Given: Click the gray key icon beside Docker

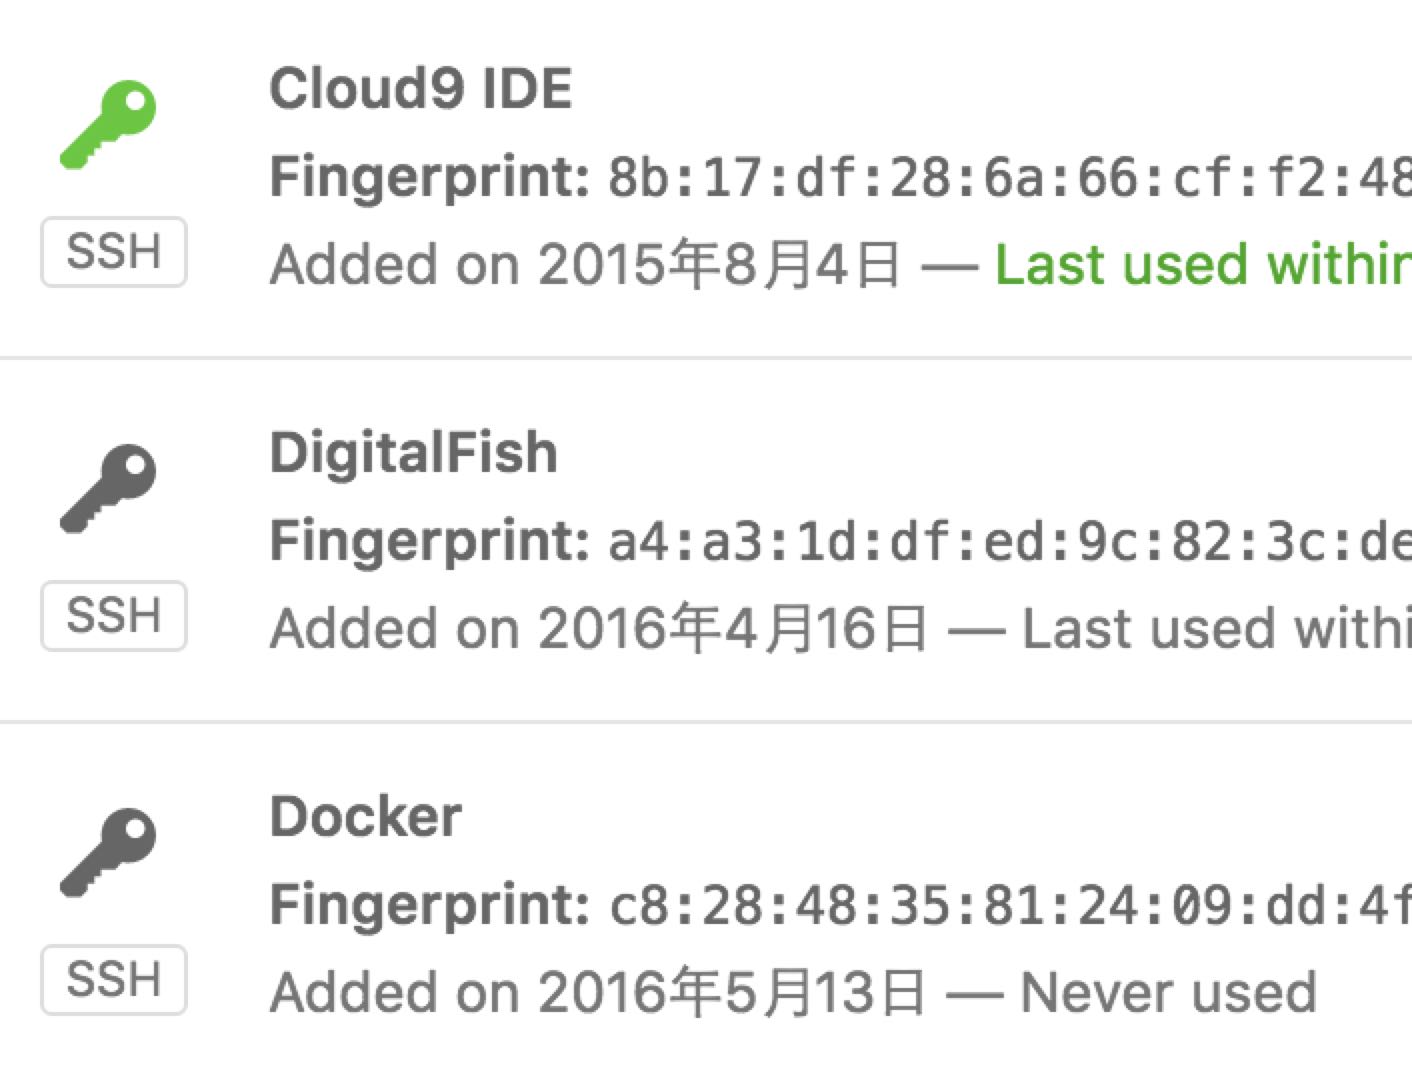Looking at the screenshot, I should pyautogui.click(x=109, y=853).
